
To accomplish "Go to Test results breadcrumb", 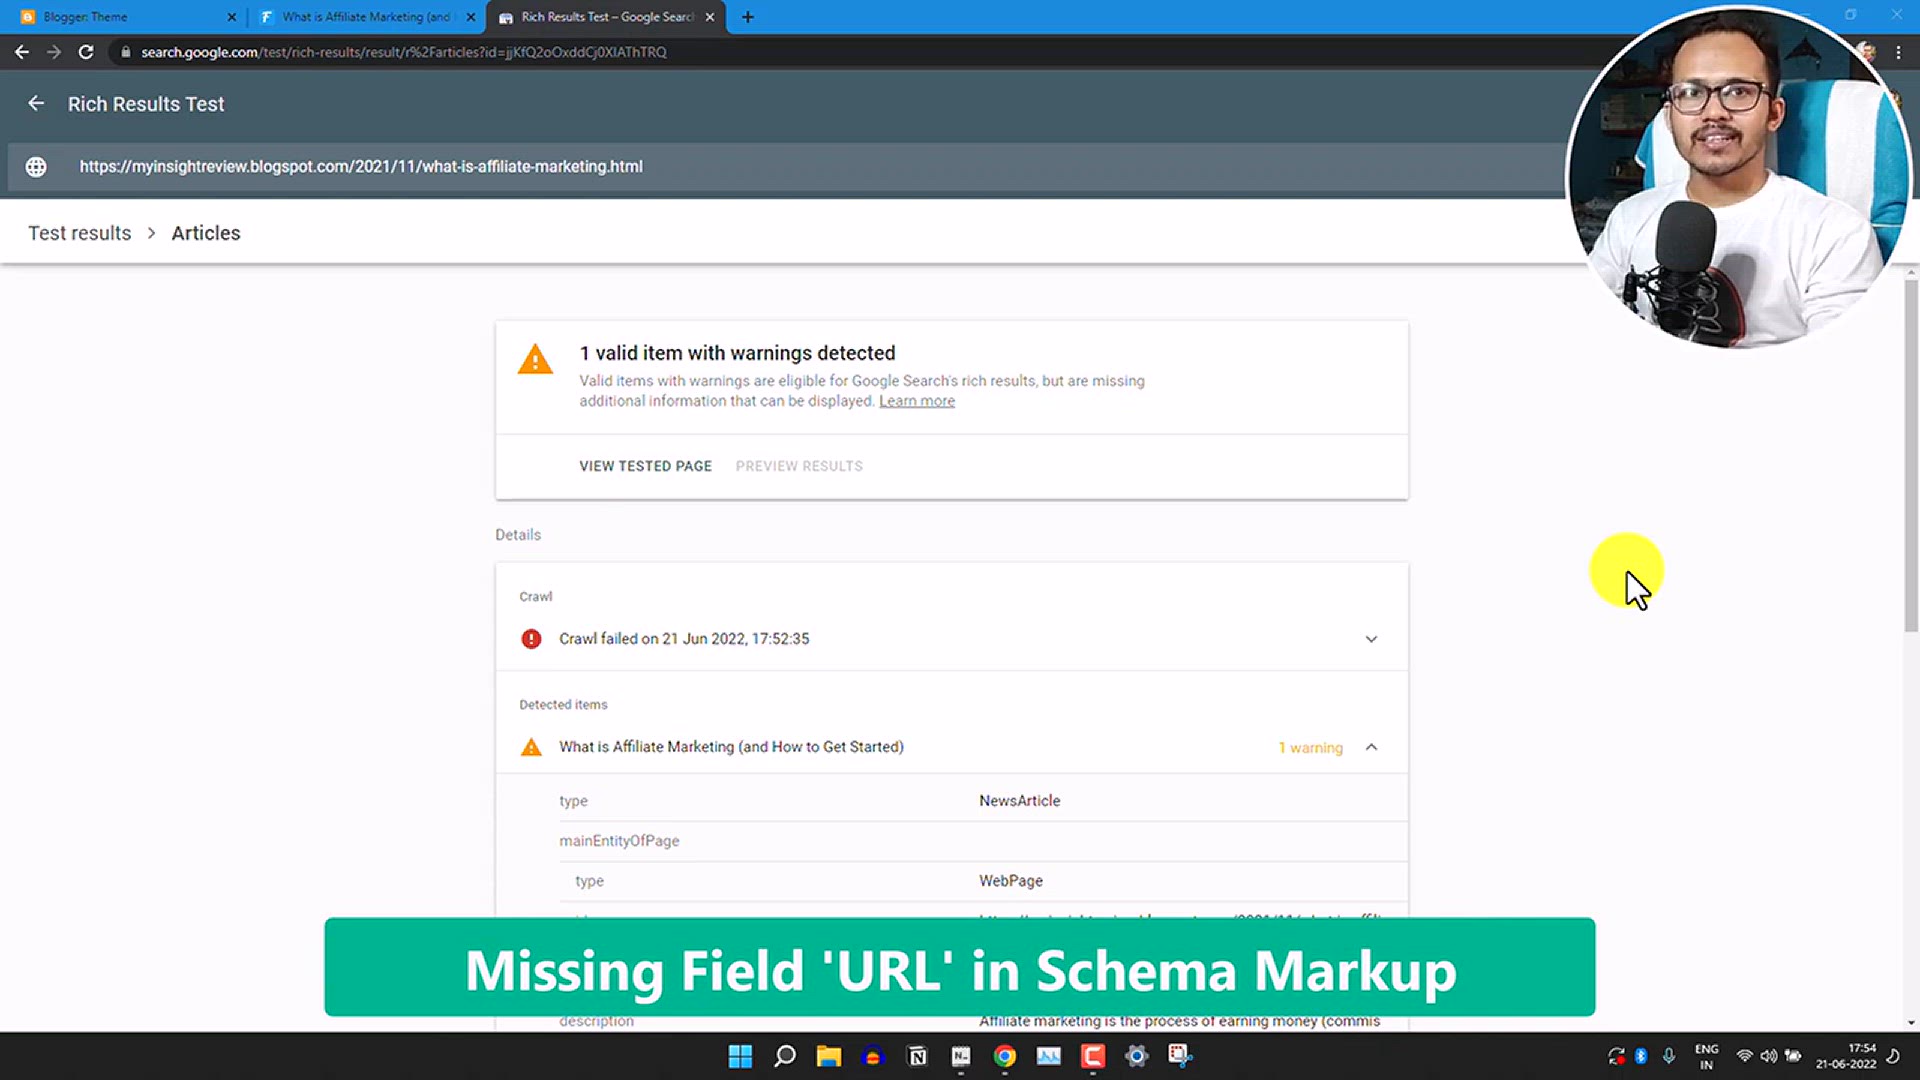I will pos(80,233).
